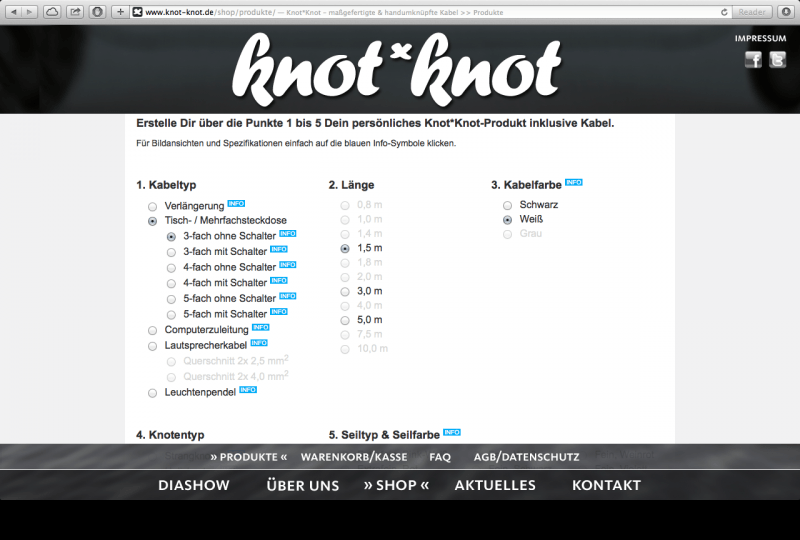This screenshot has width=800, height=540.
Task: Open the Facebook icon in header
Action: click(753, 60)
